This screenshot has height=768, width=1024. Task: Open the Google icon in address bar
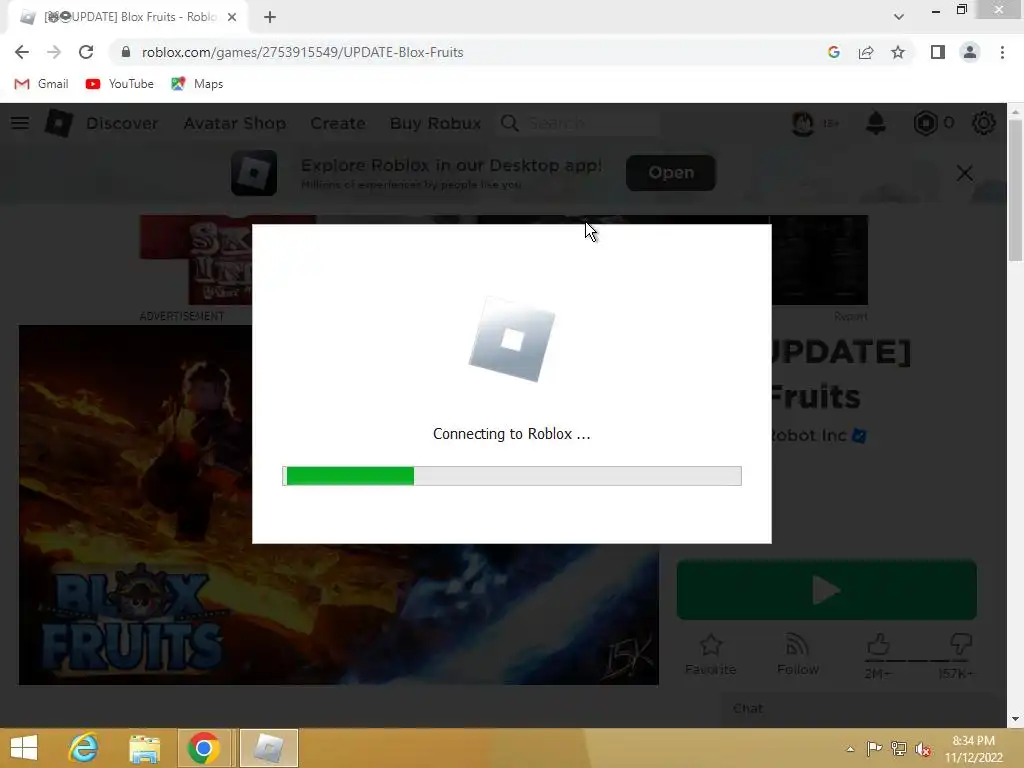pos(833,52)
